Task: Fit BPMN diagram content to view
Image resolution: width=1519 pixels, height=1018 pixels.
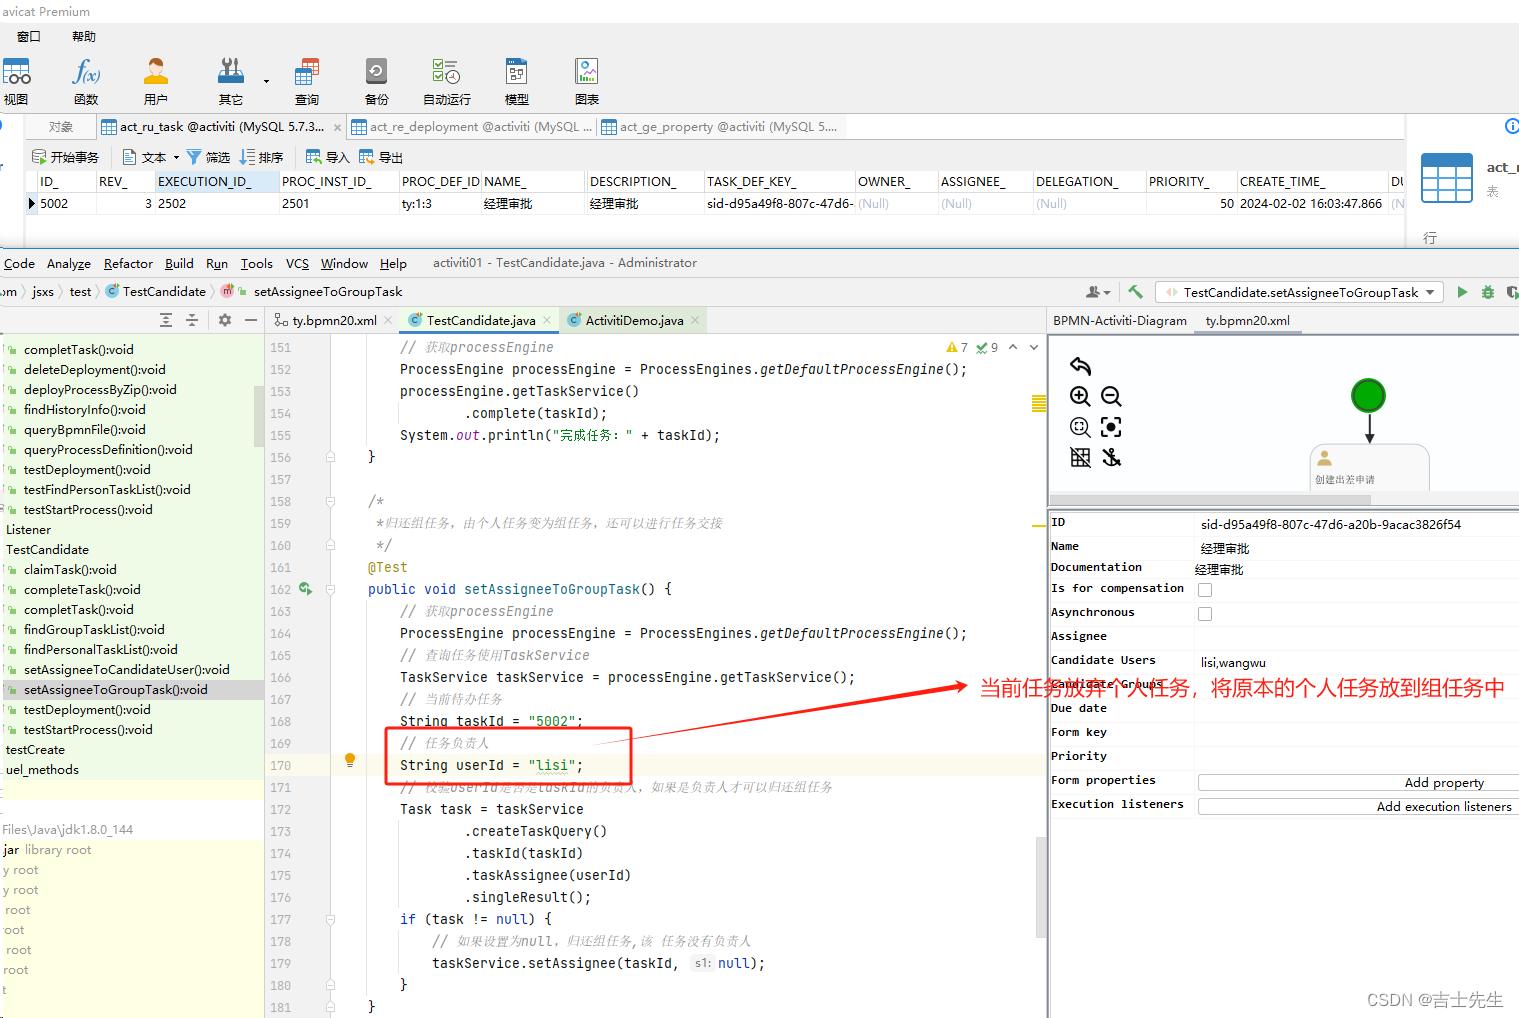Action: [1111, 427]
